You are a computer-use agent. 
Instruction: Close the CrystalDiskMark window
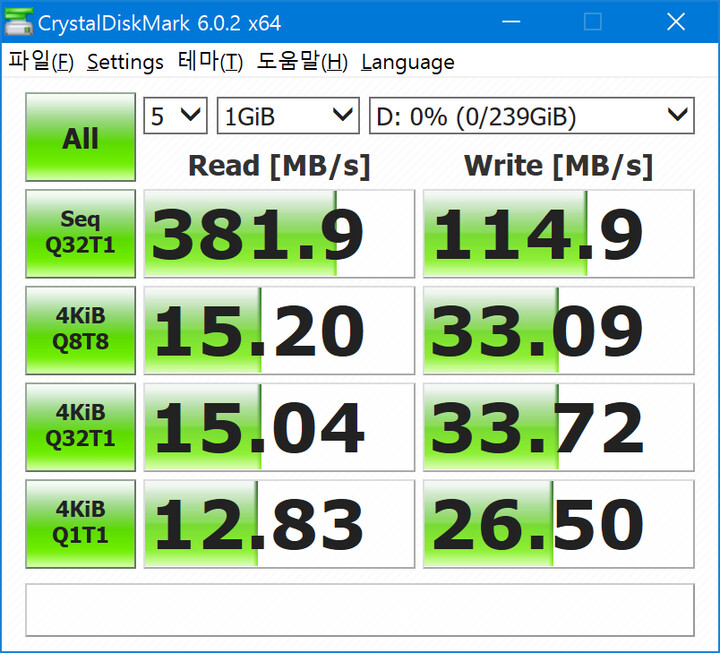(676, 22)
